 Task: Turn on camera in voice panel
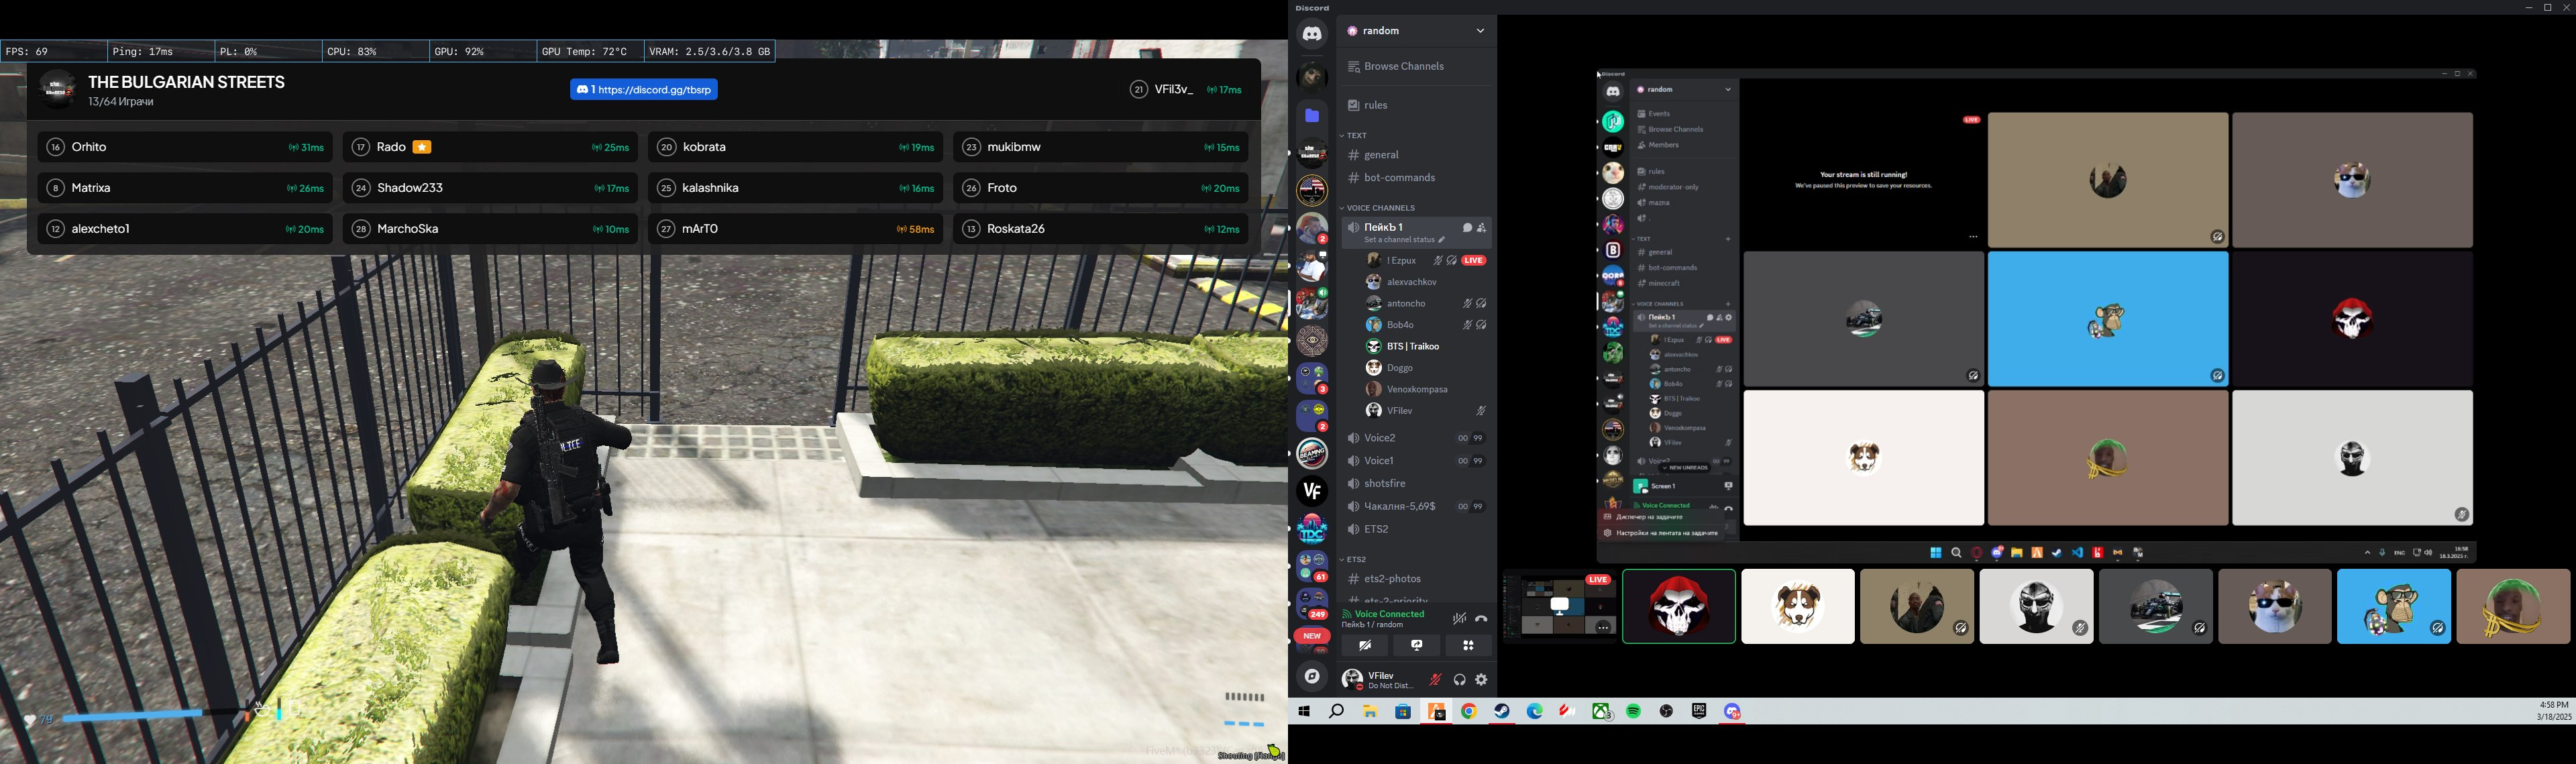[x=1365, y=646]
